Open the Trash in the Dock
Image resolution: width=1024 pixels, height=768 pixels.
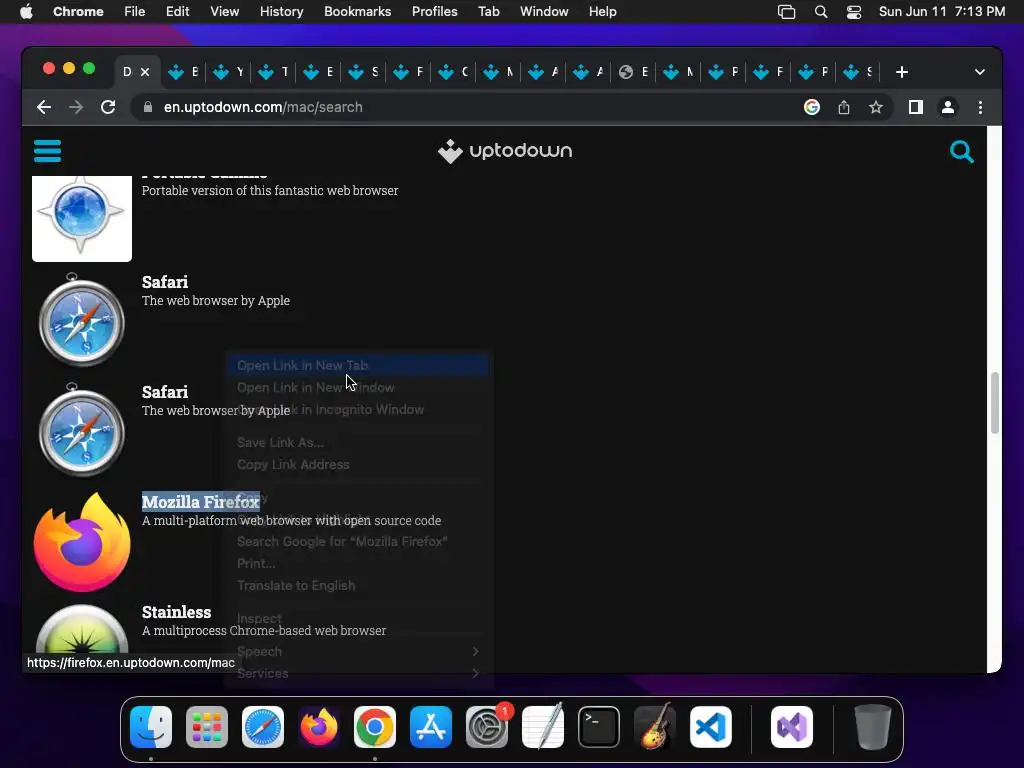point(872,727)
